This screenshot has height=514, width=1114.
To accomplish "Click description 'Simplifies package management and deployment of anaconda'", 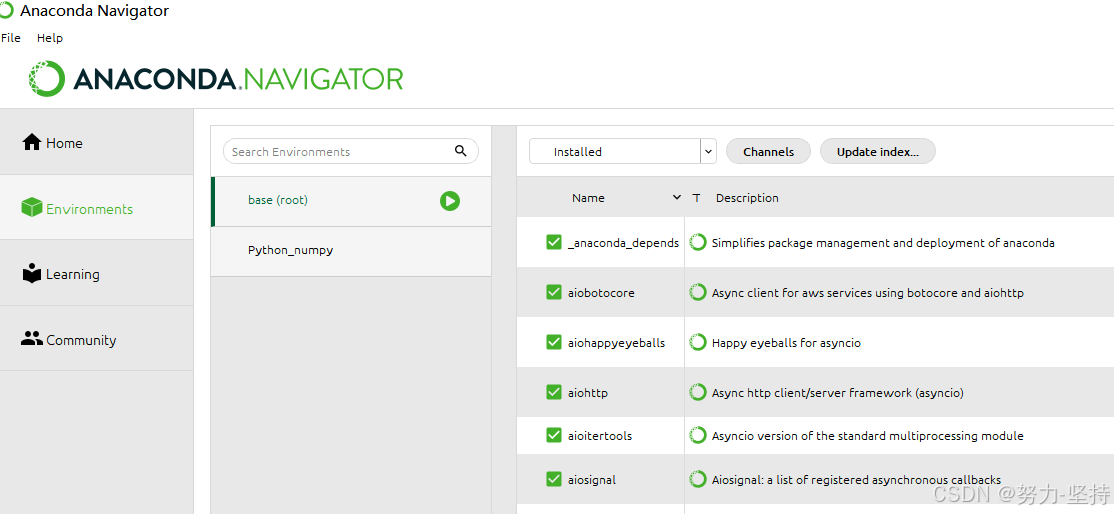I will [883, 243].
